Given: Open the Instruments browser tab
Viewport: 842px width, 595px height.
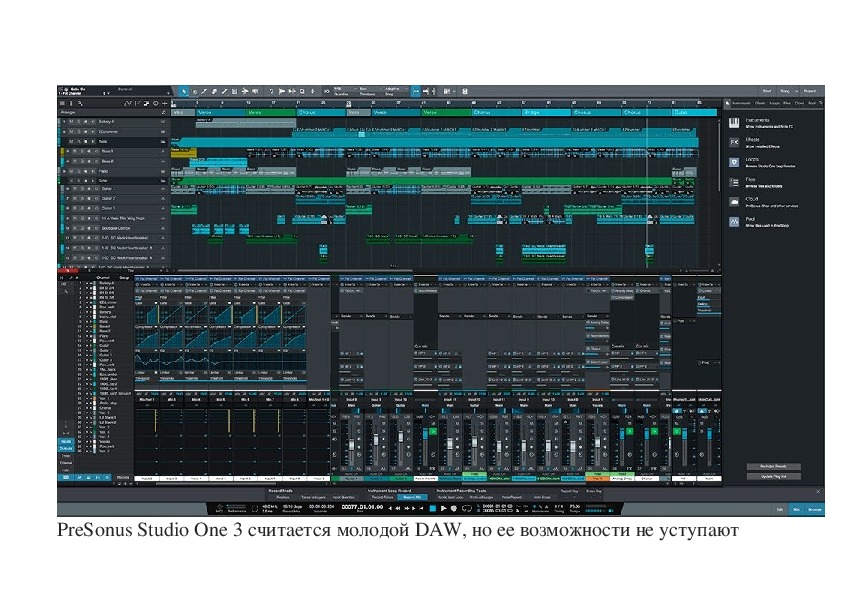Looking at the screenshot, I should (742, 103).
